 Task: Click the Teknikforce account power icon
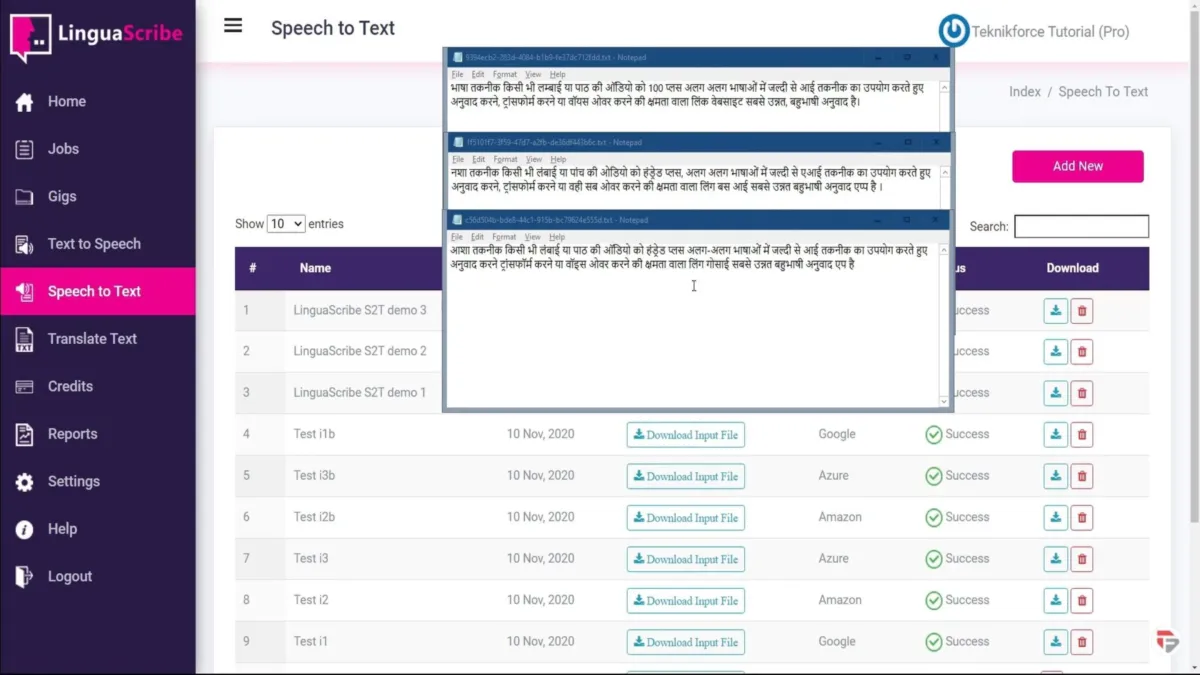click(x=953, y=31)
